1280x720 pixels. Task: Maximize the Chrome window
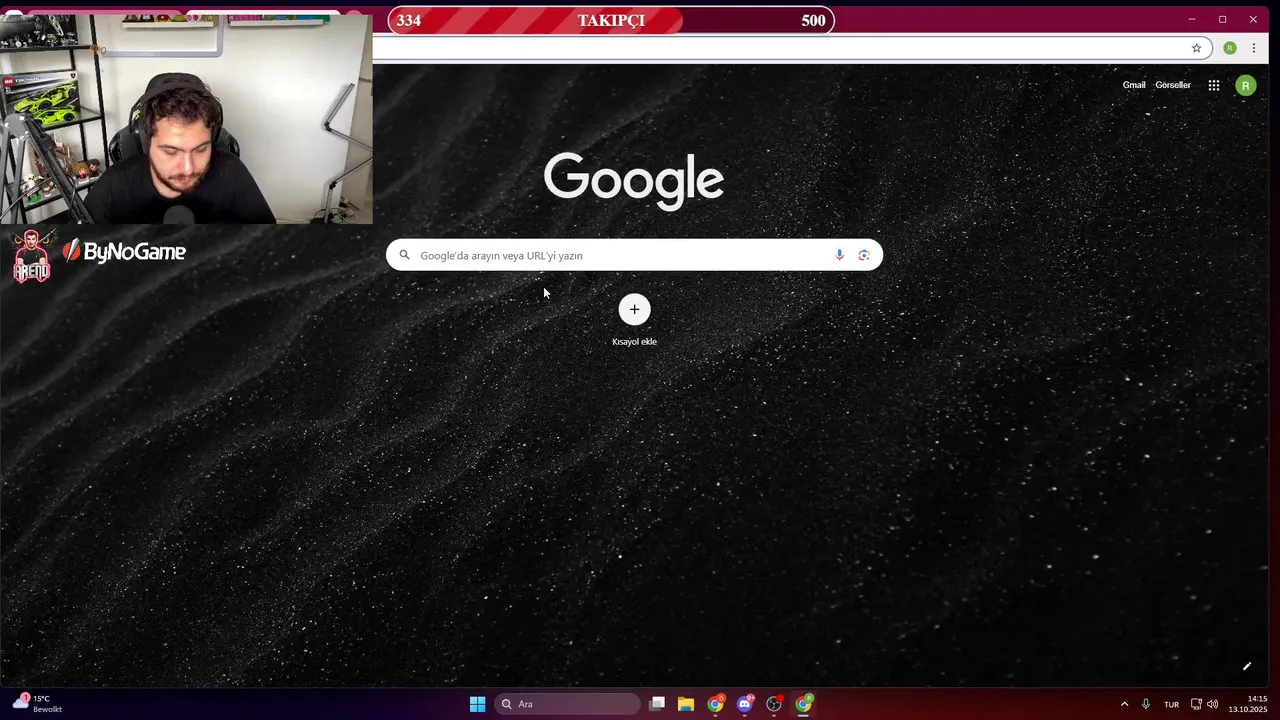coord(1222,19)
